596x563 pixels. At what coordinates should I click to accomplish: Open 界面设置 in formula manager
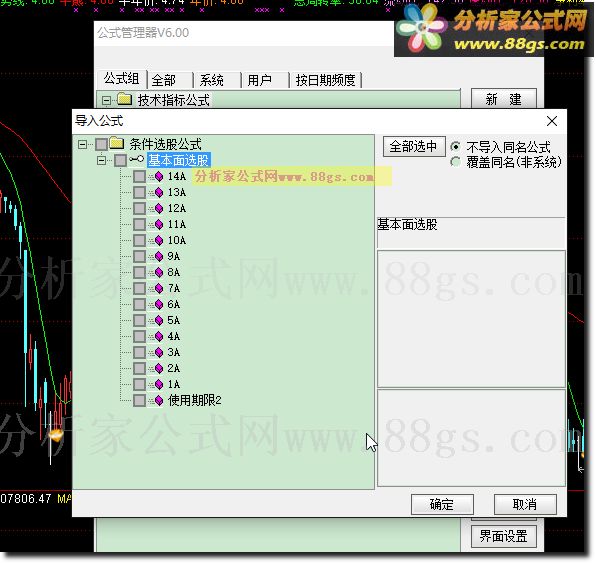[504, 536]
